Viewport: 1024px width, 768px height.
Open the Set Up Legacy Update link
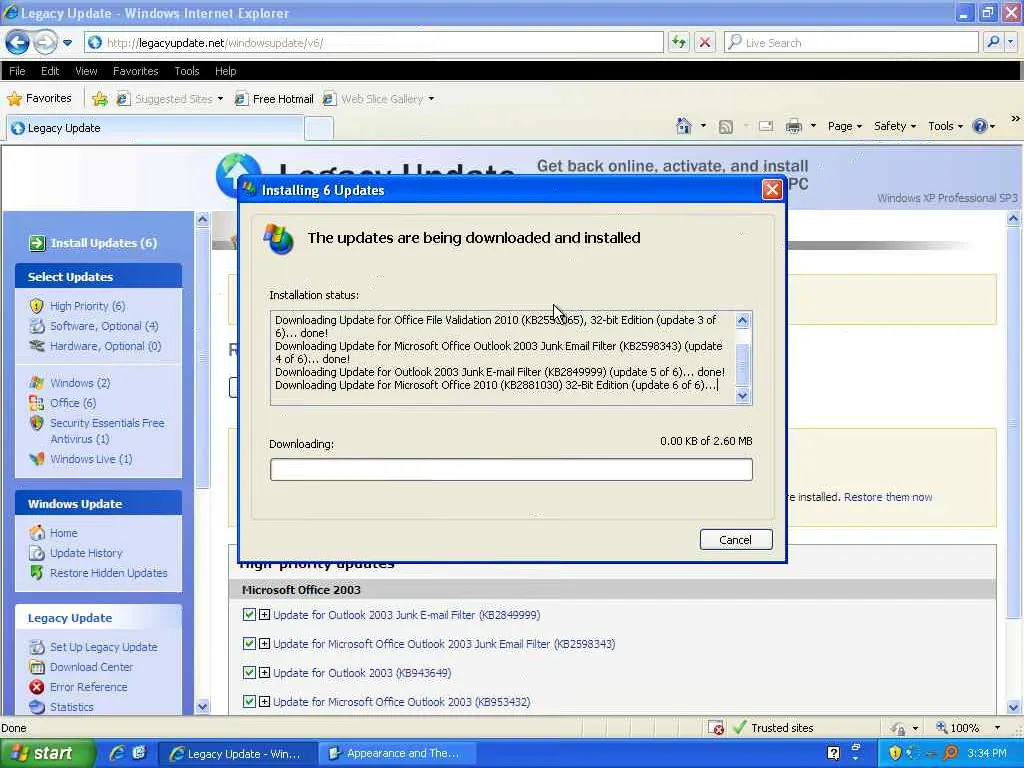103,647
